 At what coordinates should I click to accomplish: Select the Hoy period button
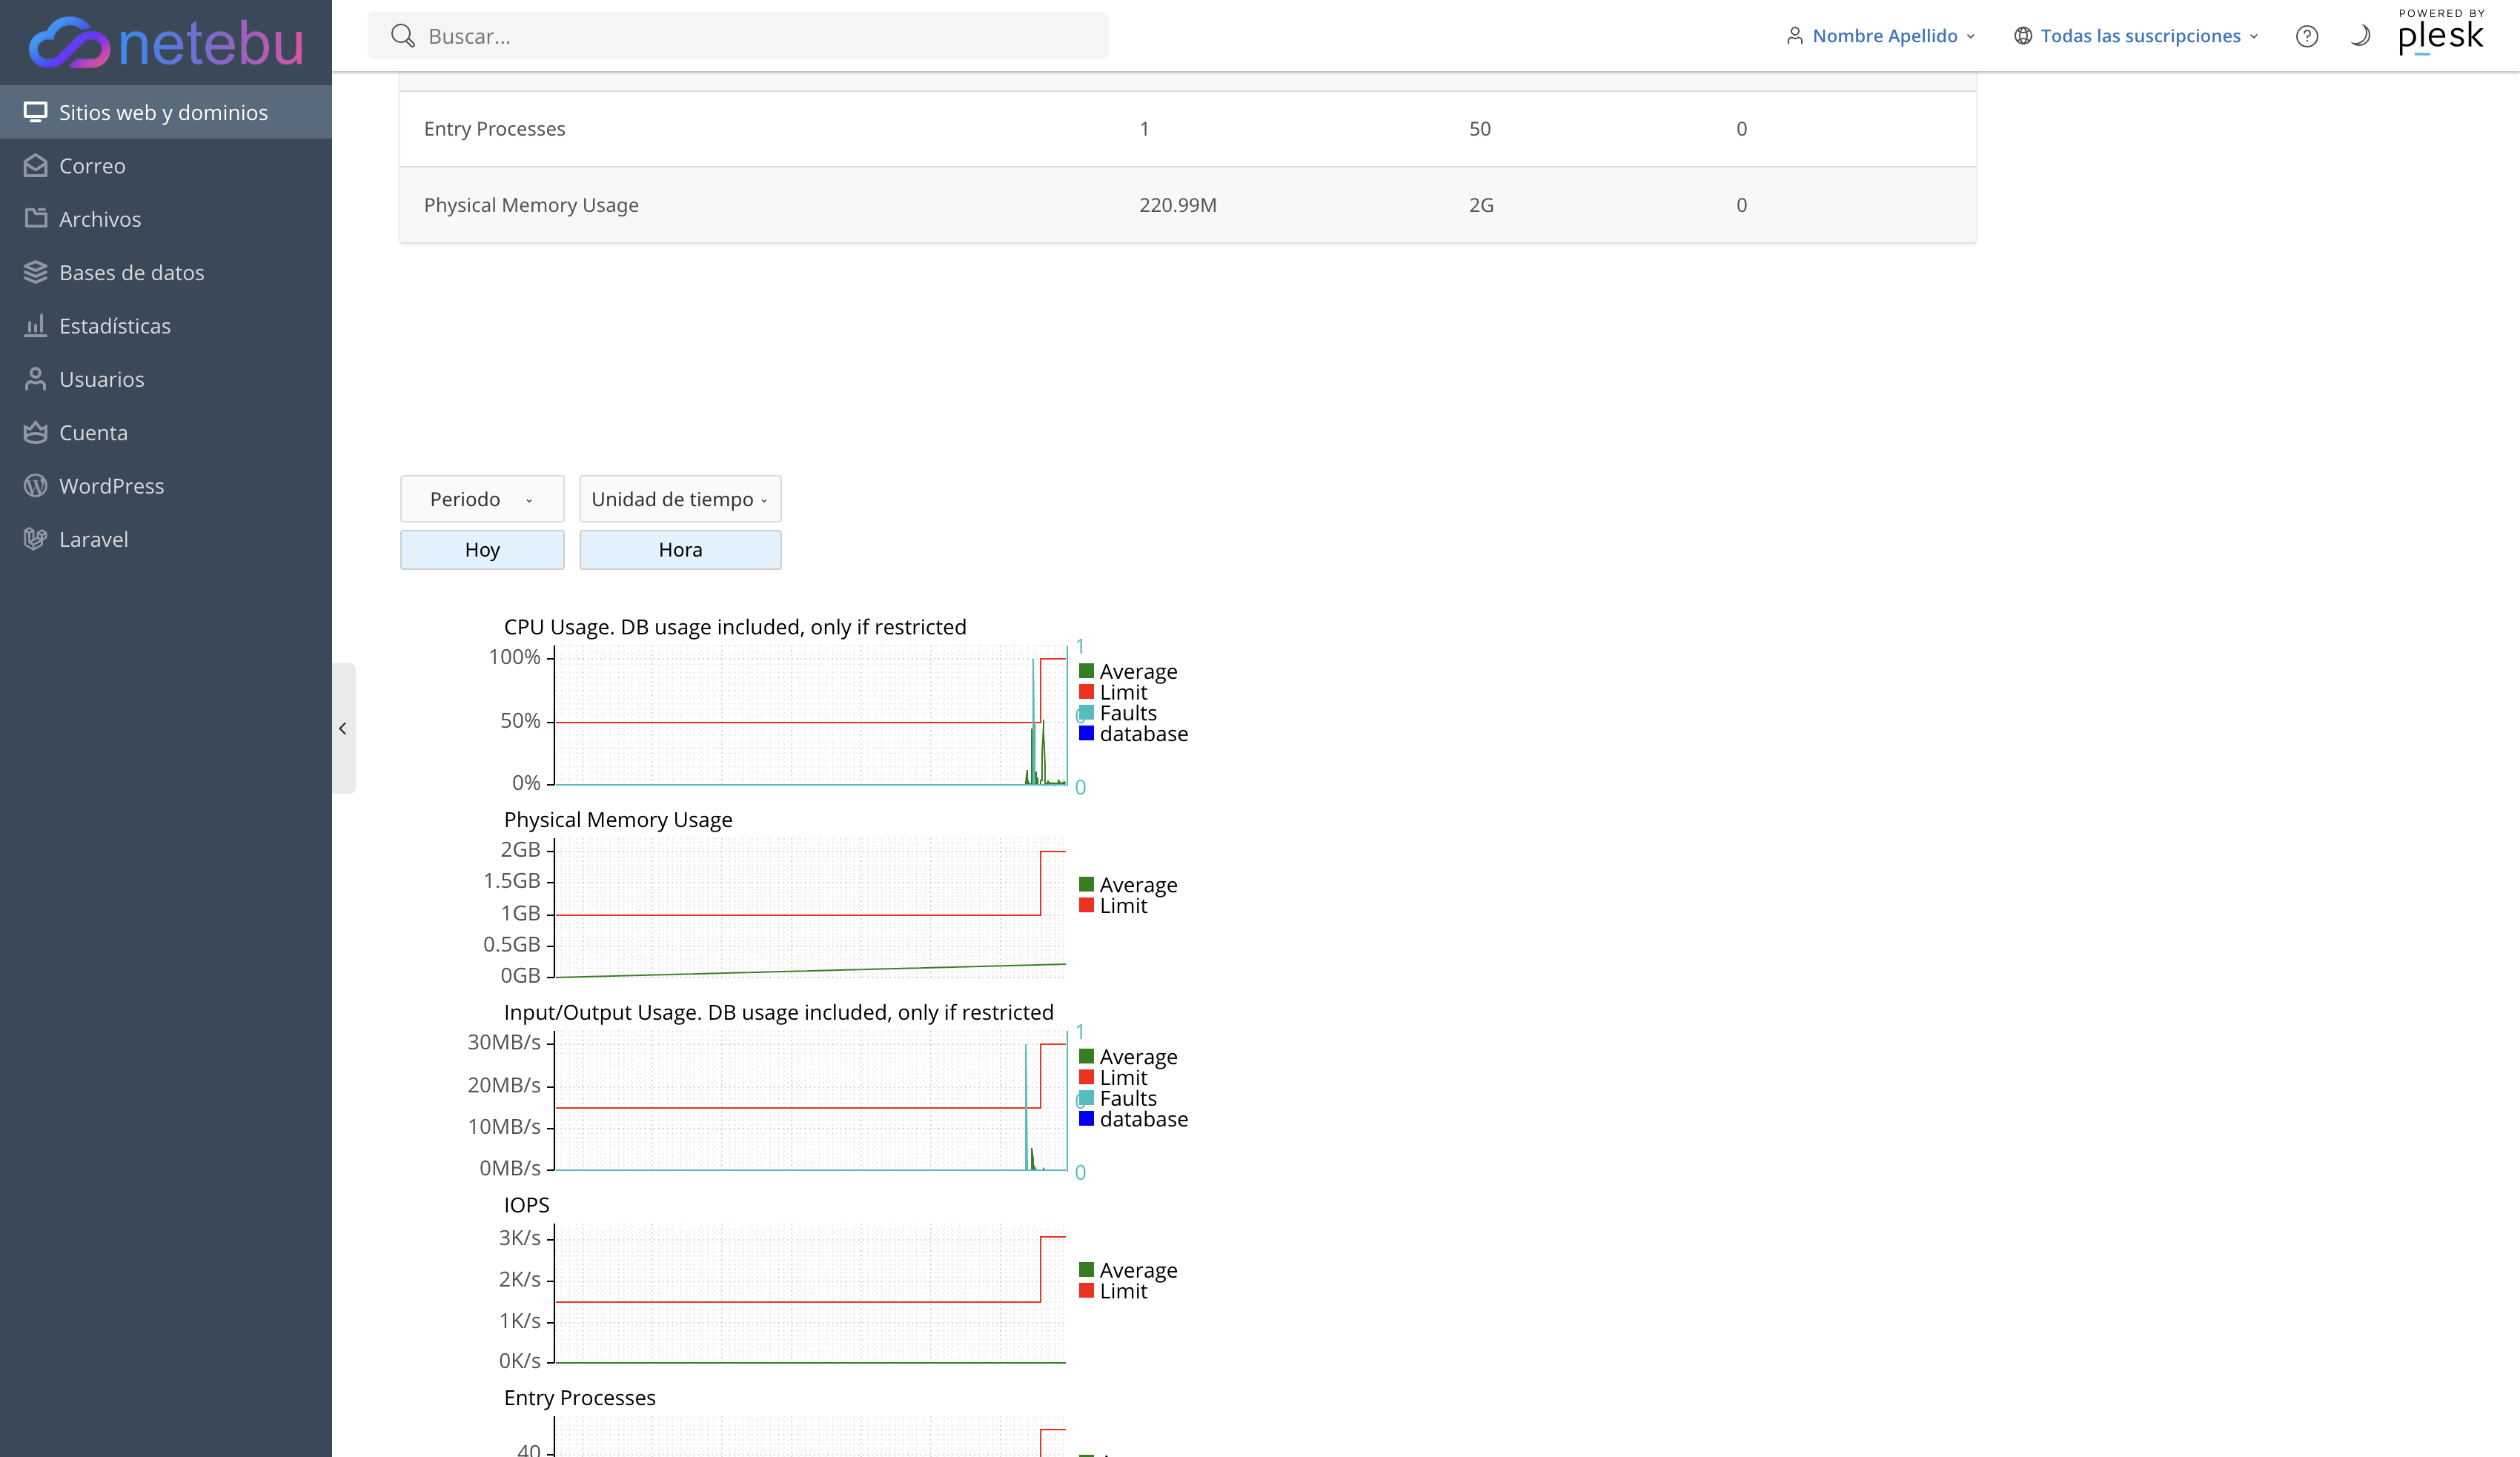click(x=482, y=550)
